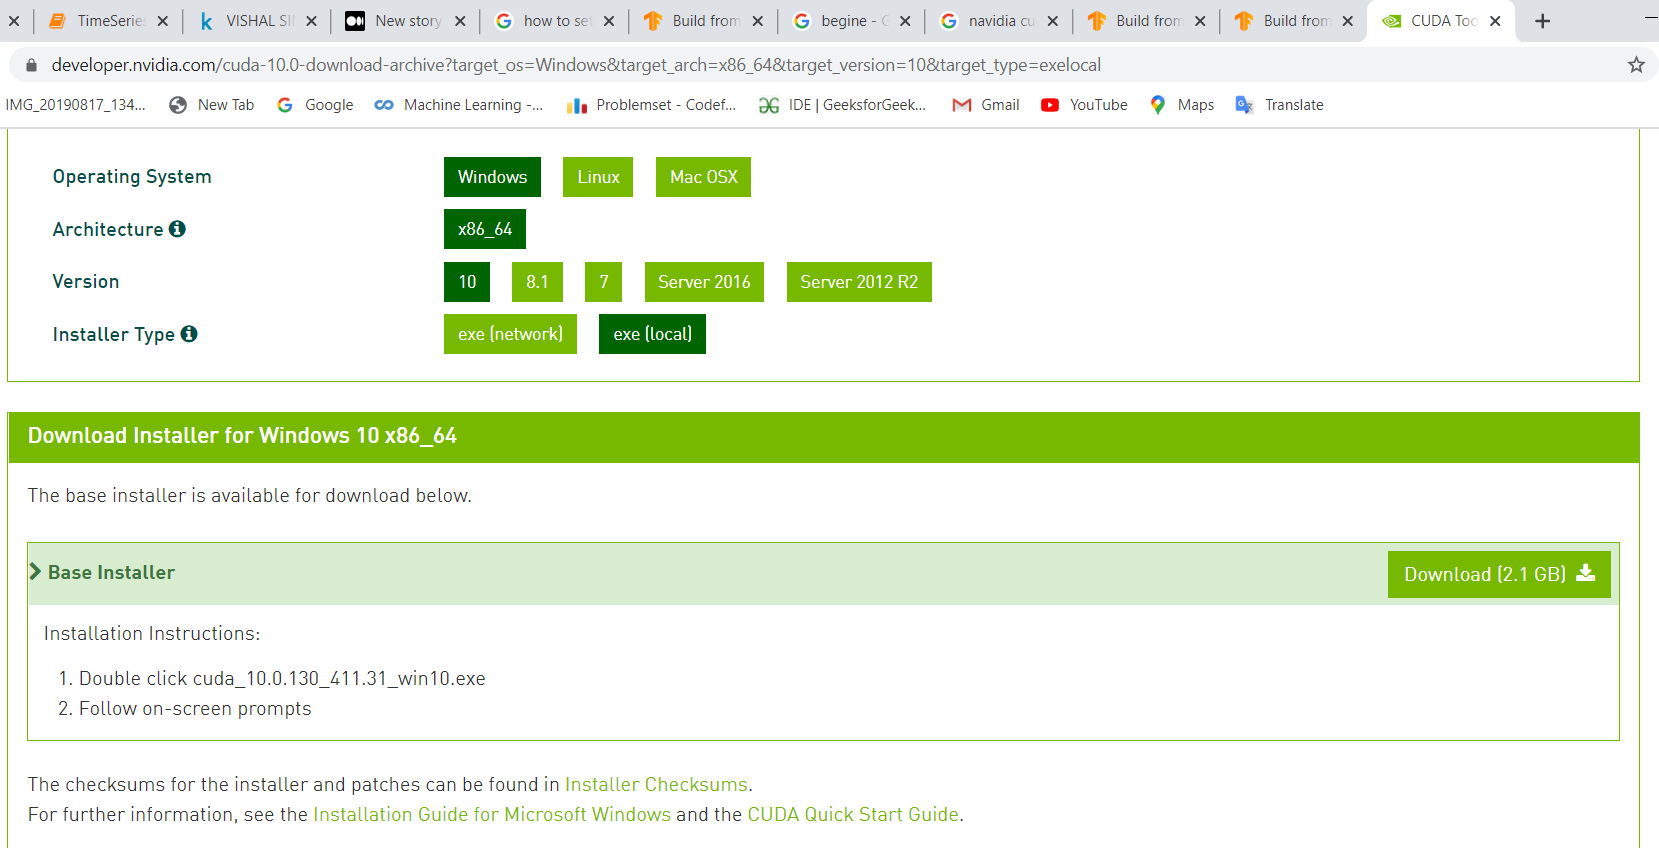The image size is (1659, 848).
Task: Close the New story tab
Action: tap(460, 21)
